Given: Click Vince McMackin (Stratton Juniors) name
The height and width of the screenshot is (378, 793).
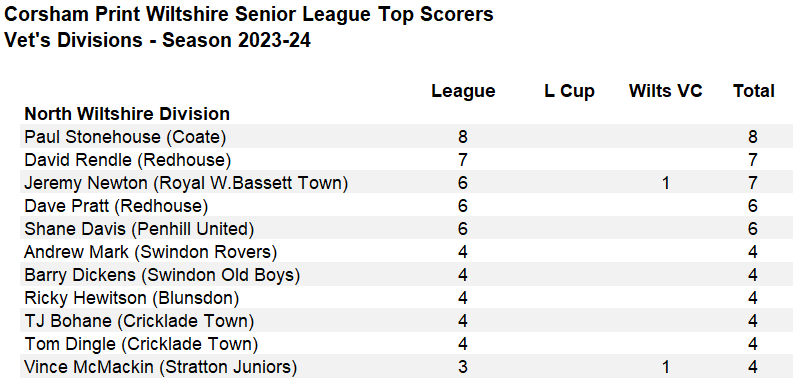Looking at the screenshot, I should coord(161,367).
